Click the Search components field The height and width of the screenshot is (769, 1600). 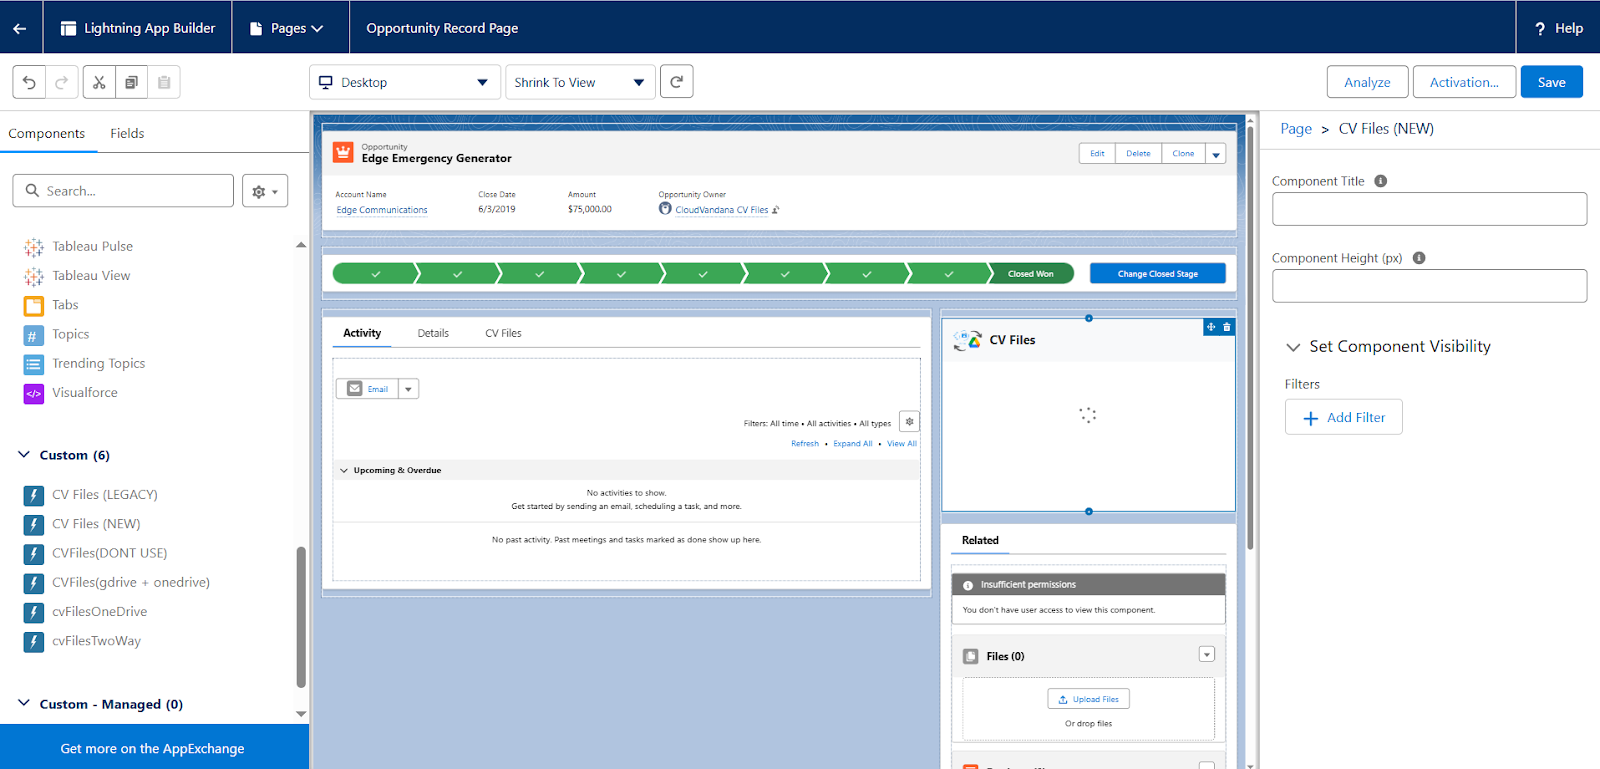pyautogui.click(x=123, y=191)
